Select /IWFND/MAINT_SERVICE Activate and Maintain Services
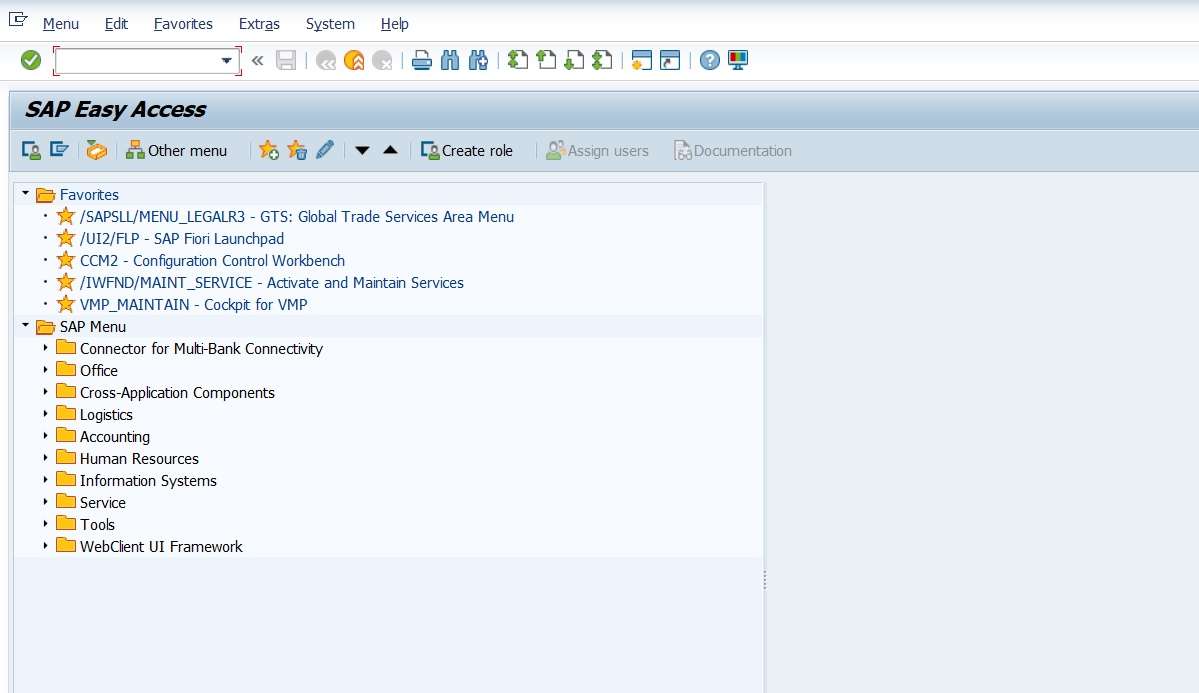This screenshot has width=1199, height=693. tap(271, 283)
